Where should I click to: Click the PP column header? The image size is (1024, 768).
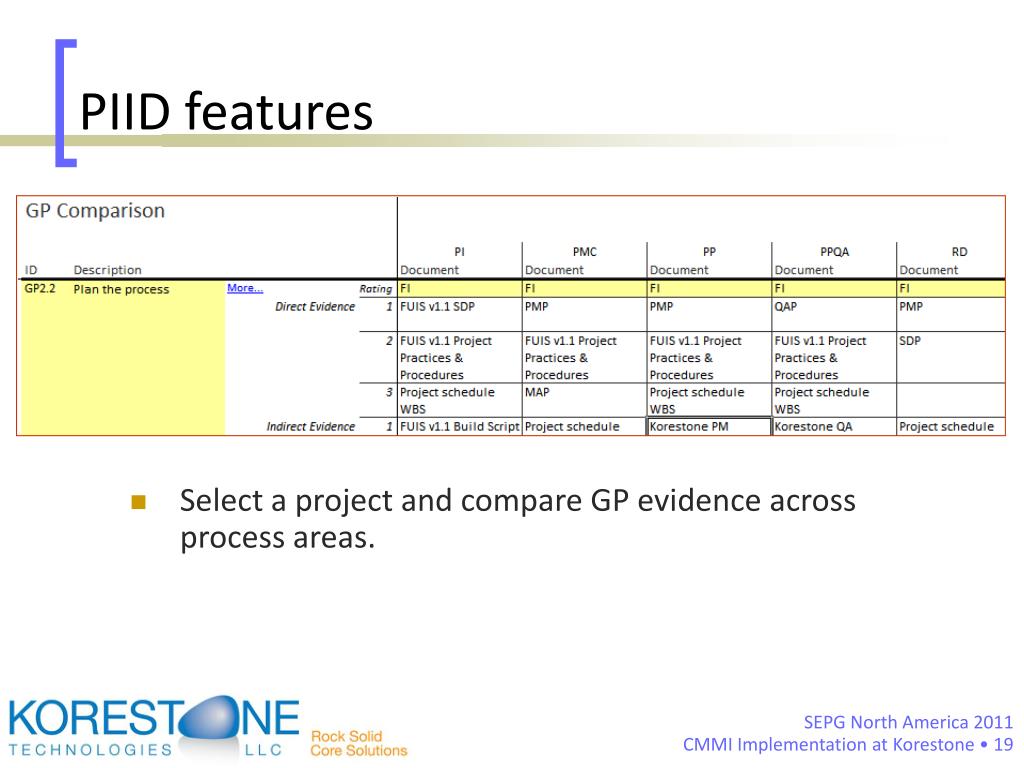pos(709,252)
